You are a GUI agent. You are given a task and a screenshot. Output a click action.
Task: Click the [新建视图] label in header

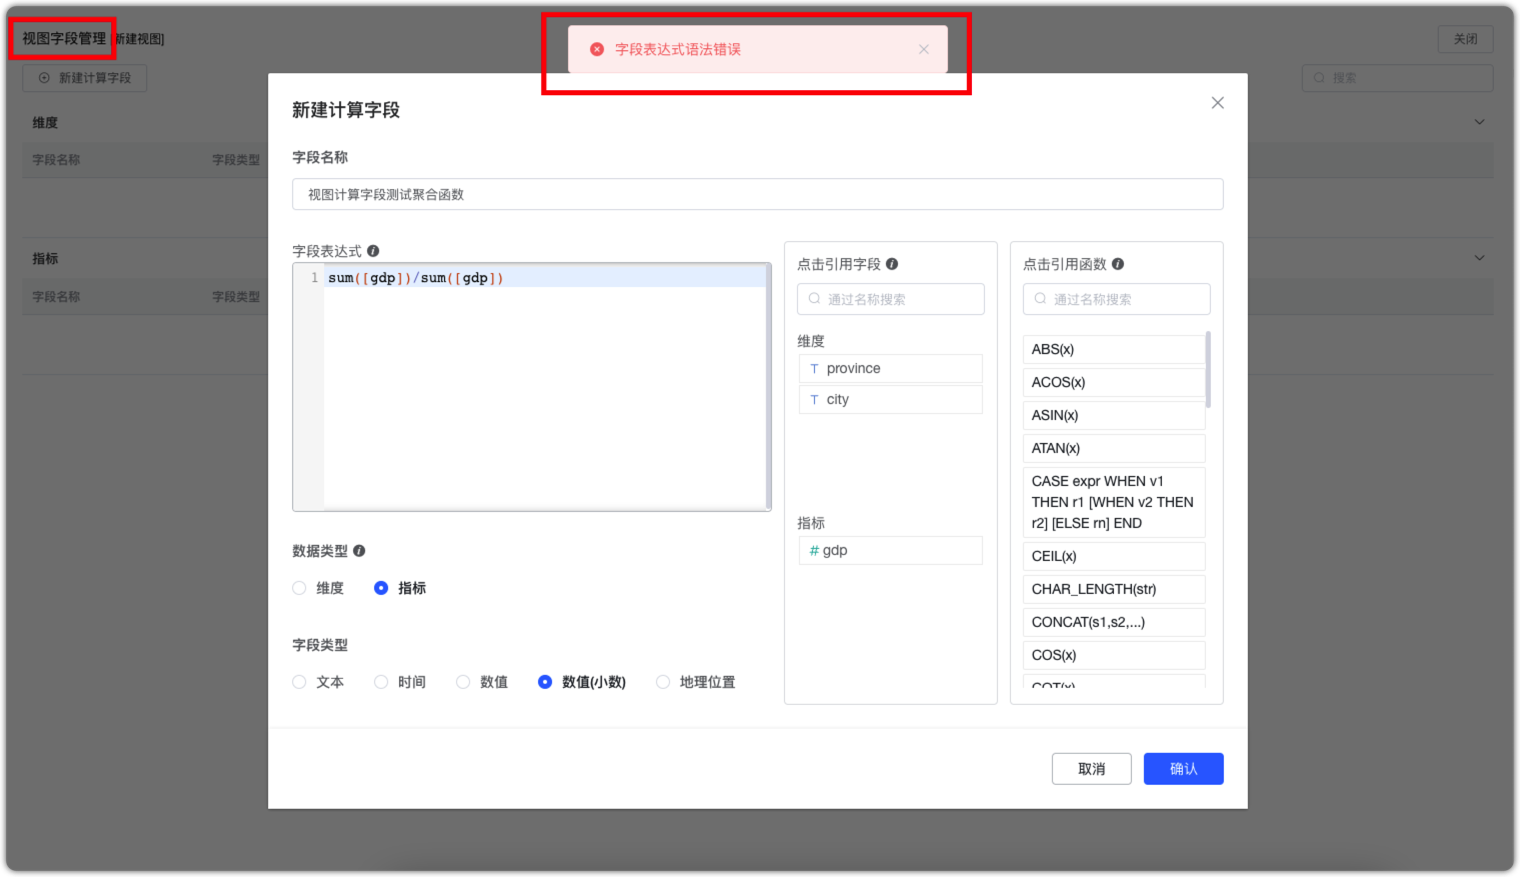(x=139, y=39)
